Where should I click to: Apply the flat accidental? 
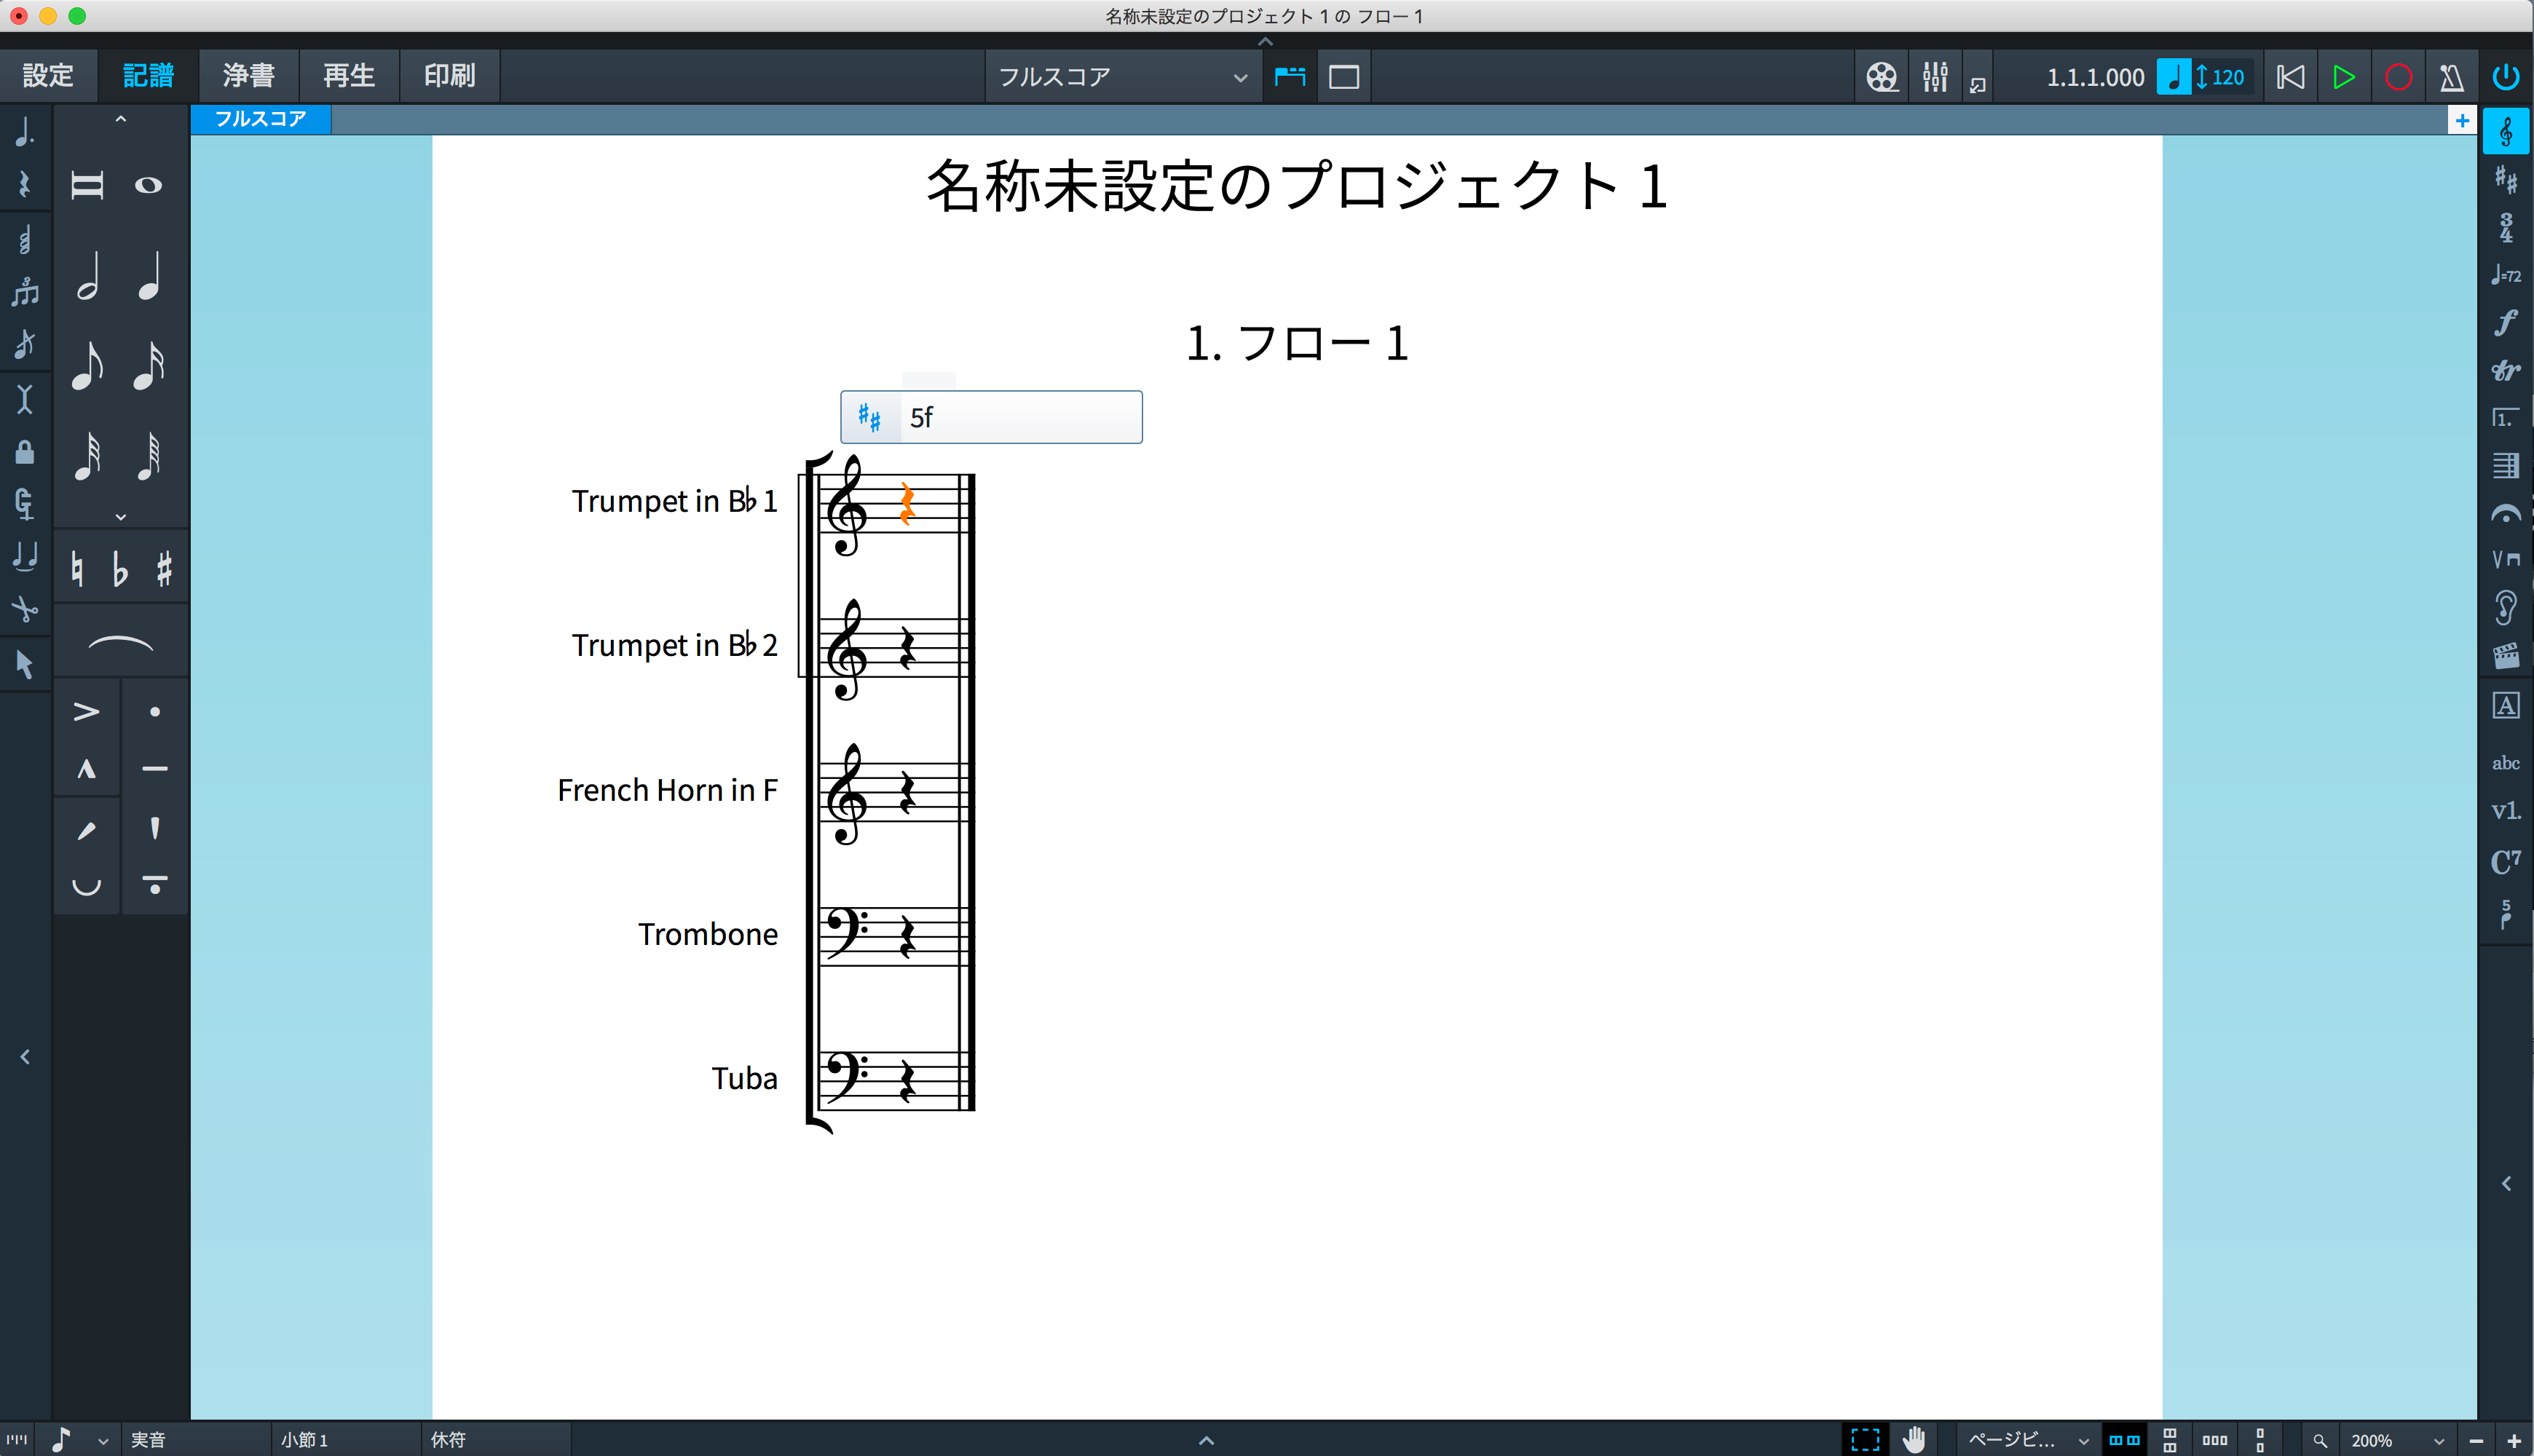(120, 570)
